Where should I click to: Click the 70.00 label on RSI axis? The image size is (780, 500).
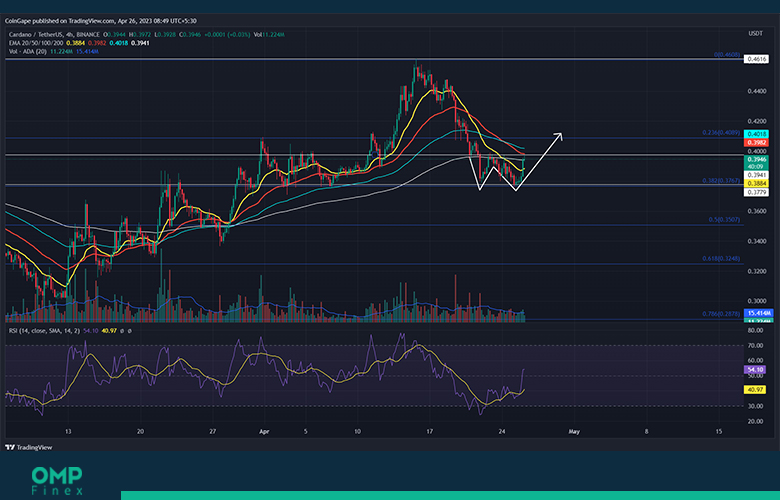(755, 345)
